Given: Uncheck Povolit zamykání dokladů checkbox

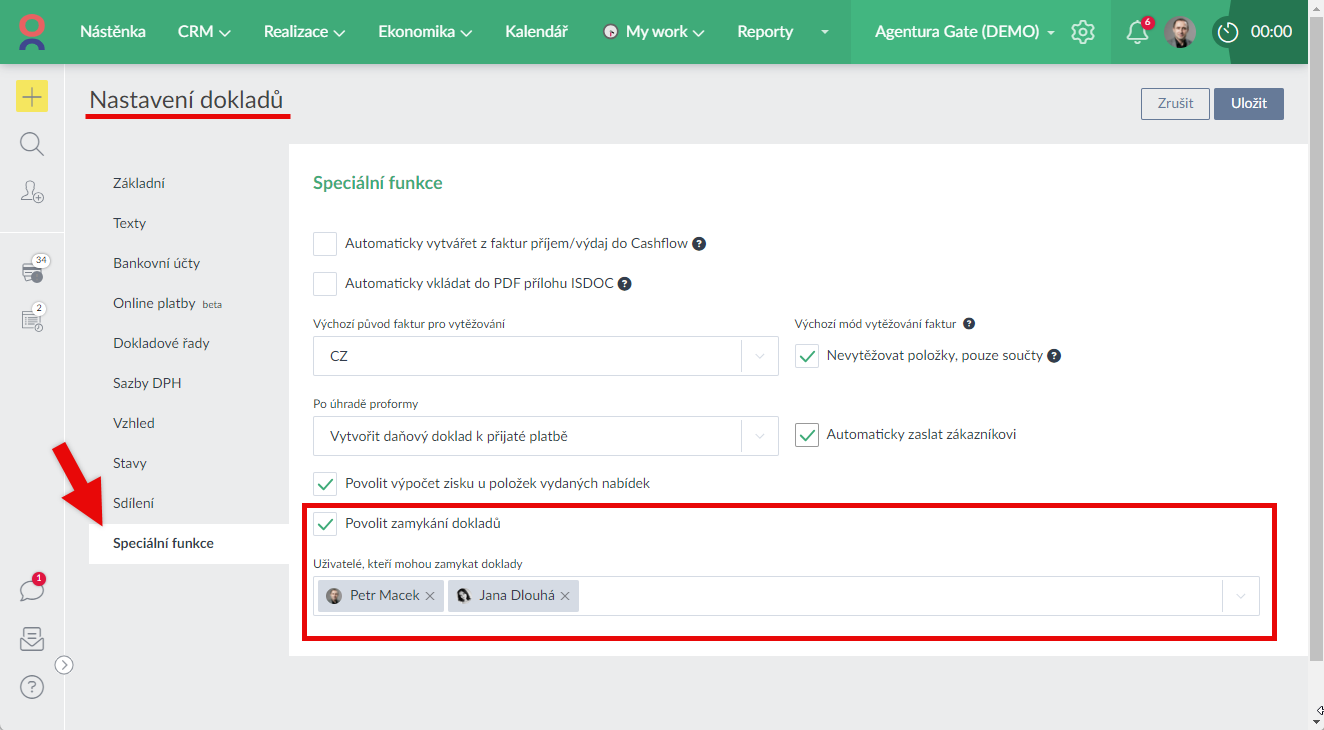Looking at the screenshot, I should coord(325,524).
